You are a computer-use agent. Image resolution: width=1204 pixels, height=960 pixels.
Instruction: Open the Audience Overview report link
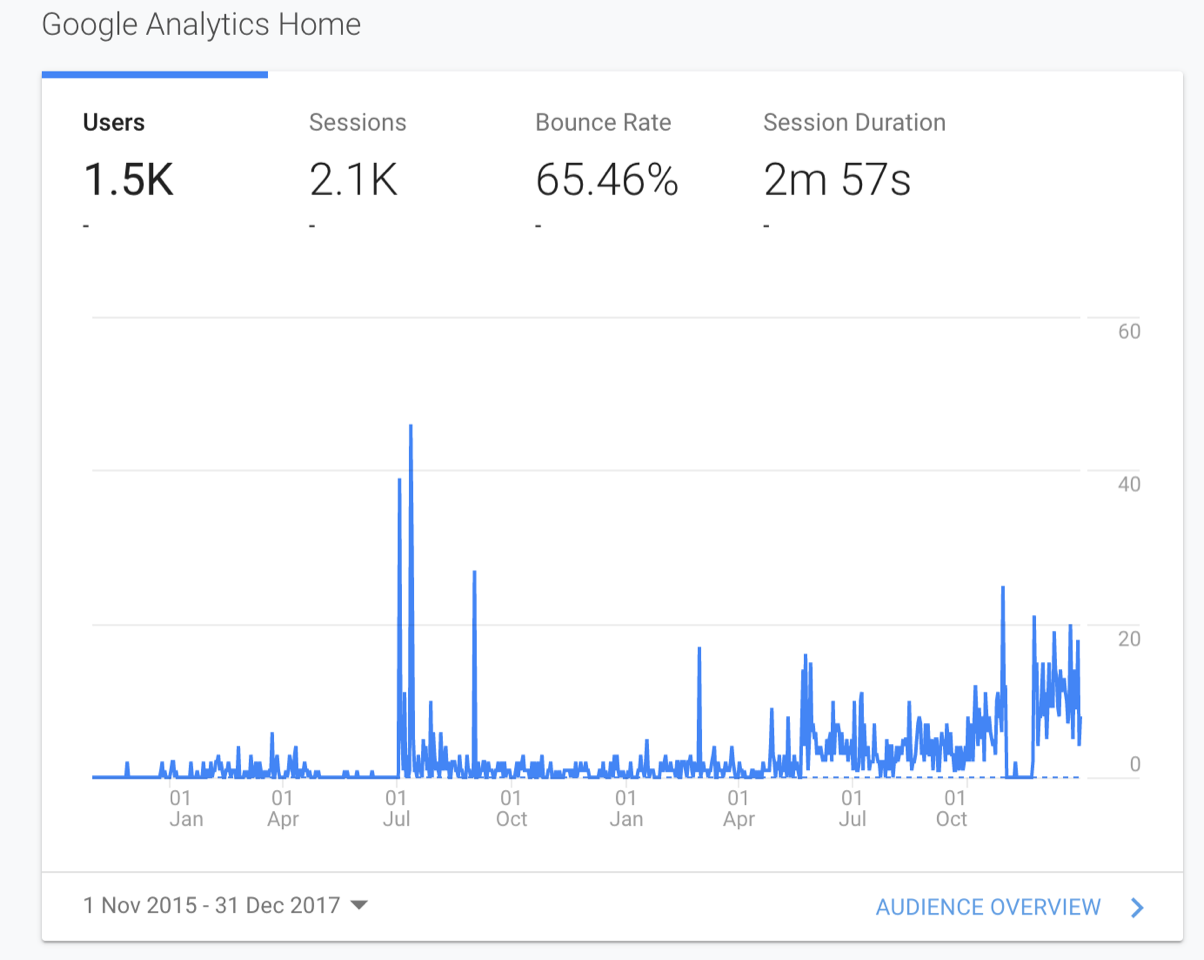click(x=988, y=907)
